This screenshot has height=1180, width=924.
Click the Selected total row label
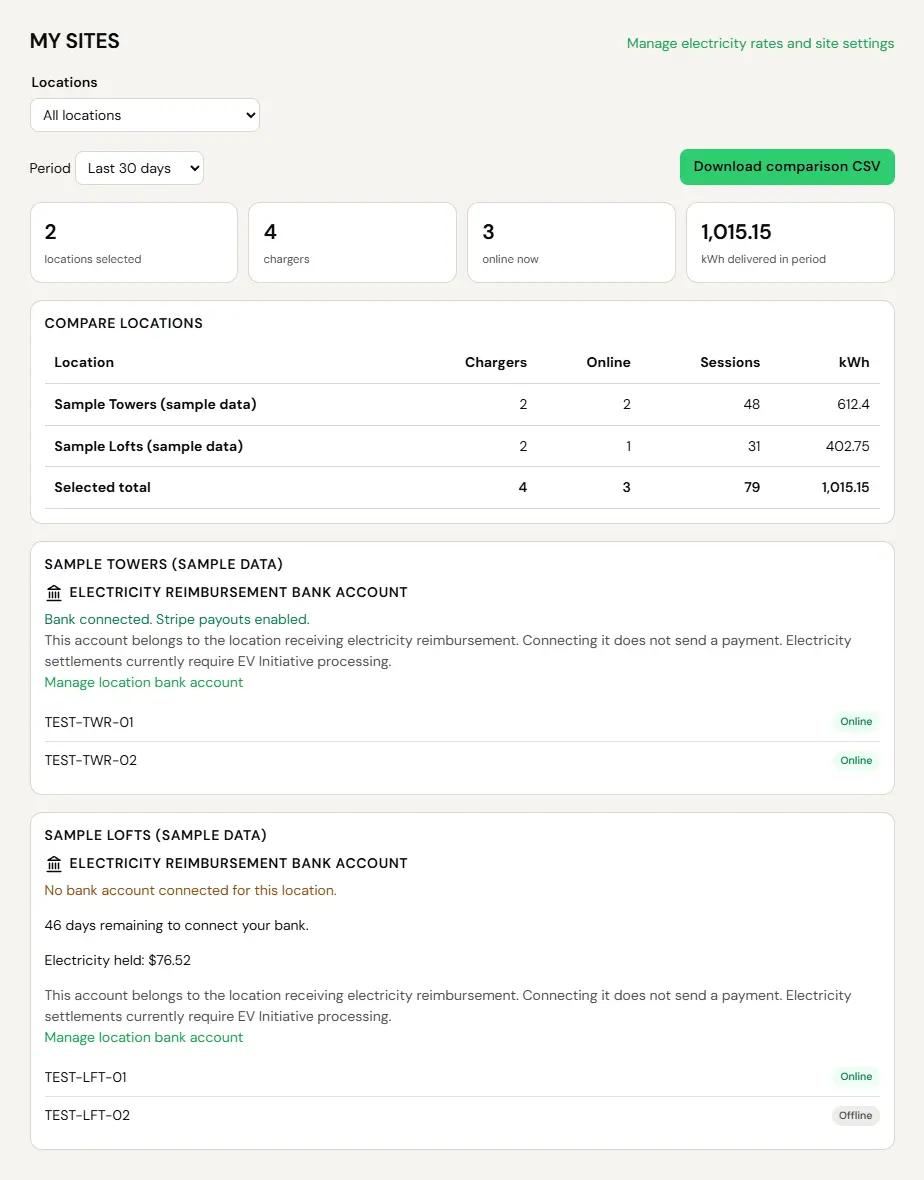click(x=102, y=487)
